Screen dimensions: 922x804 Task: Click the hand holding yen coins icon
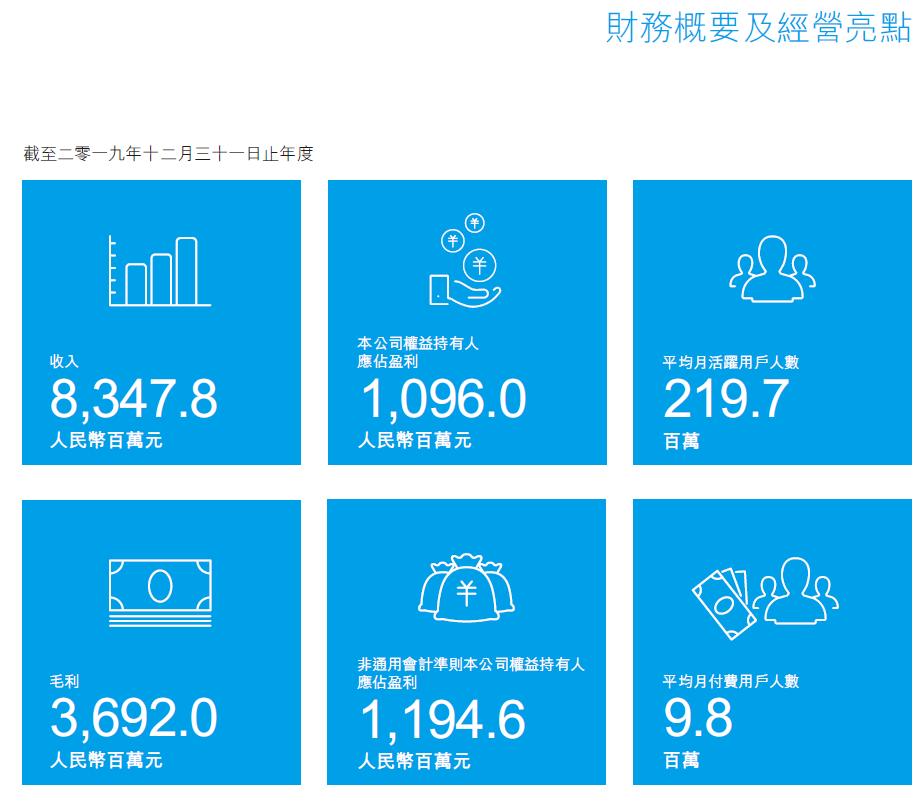click(465, 261)
